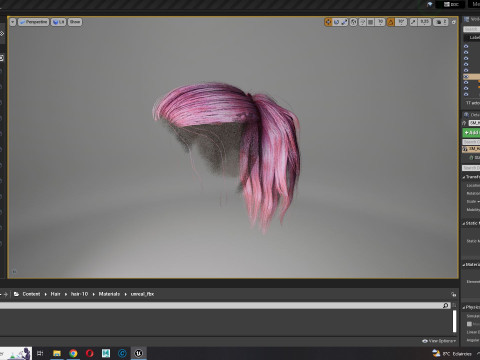
Task: Focus the Search Details field
Action: click(471, 168)
